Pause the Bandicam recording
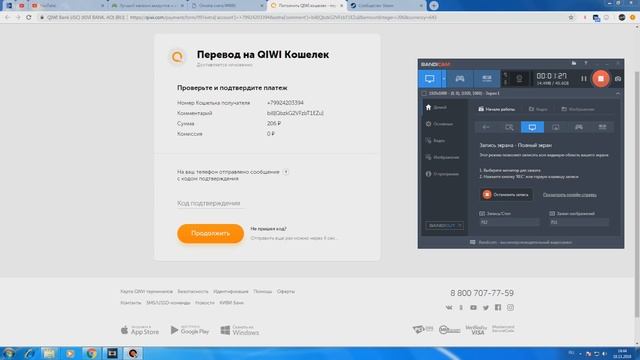The image size is (640, 360). tap(584, 78)
